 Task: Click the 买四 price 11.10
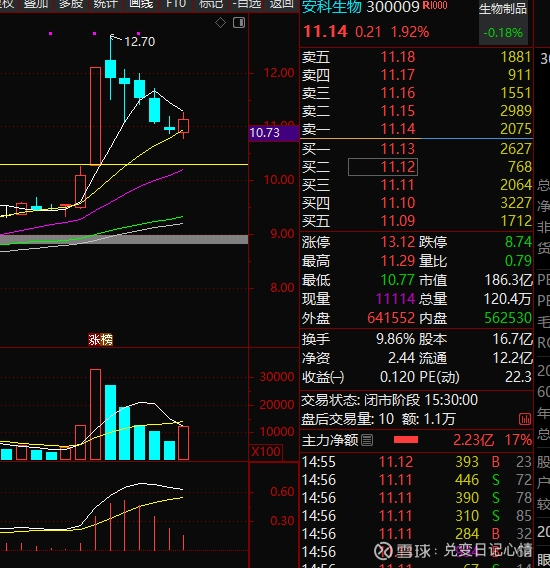point(397,203)
